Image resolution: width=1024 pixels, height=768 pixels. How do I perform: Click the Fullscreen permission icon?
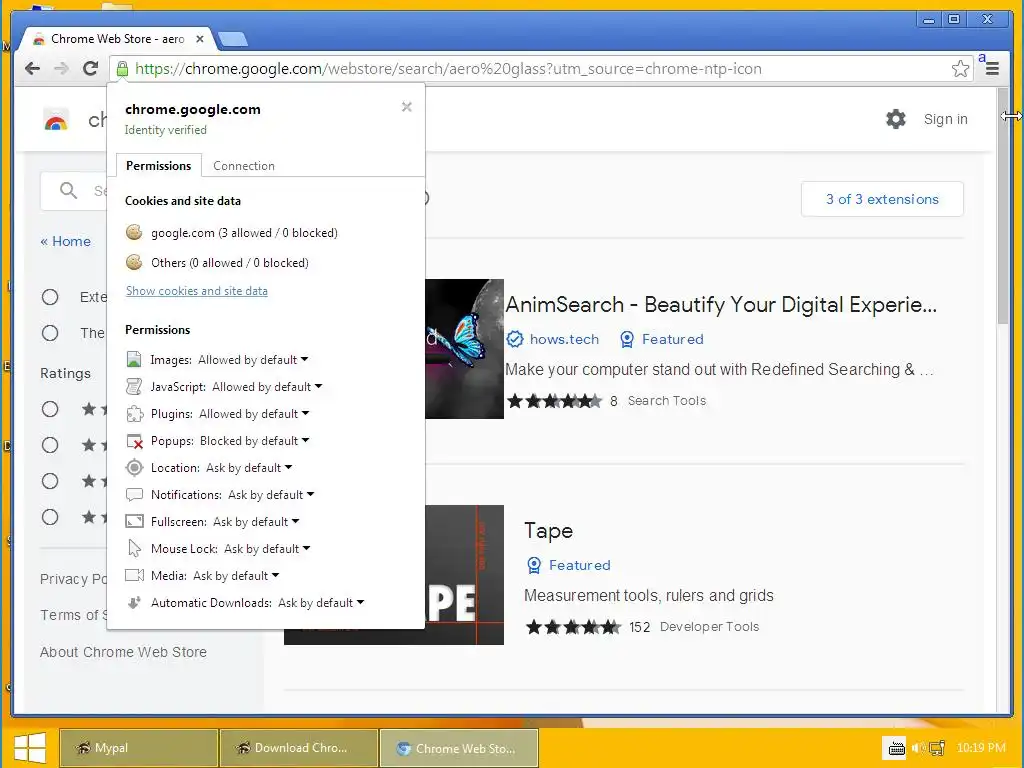tap(134, 521)
